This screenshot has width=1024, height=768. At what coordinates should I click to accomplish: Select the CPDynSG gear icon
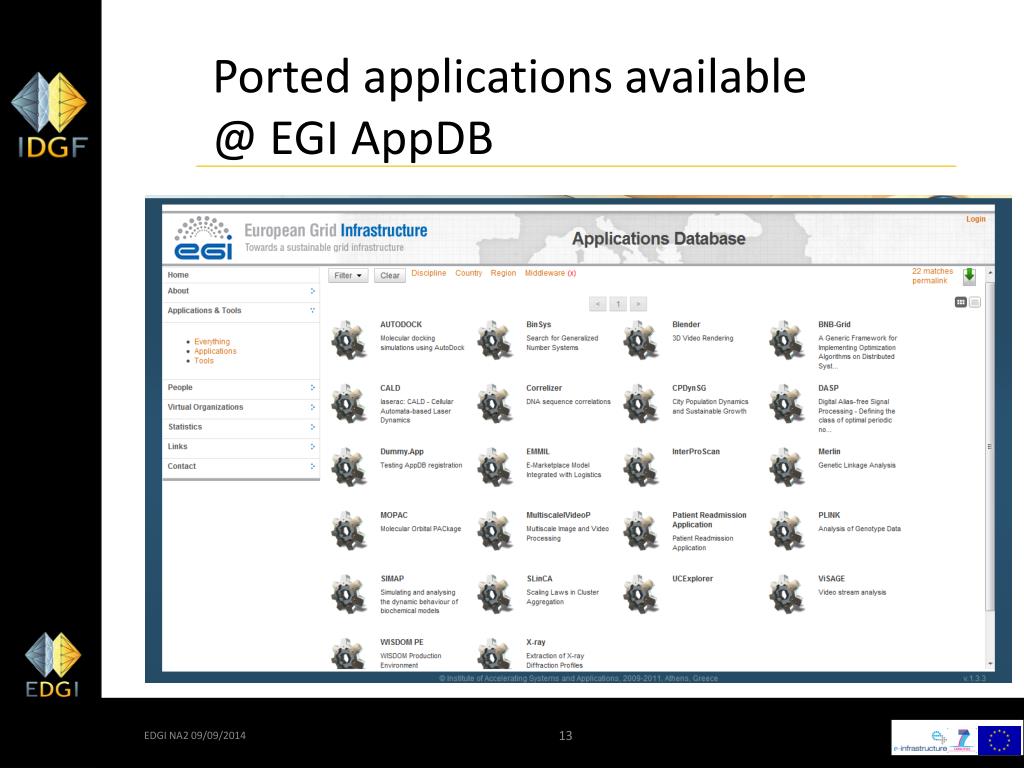tap(641, 404)
